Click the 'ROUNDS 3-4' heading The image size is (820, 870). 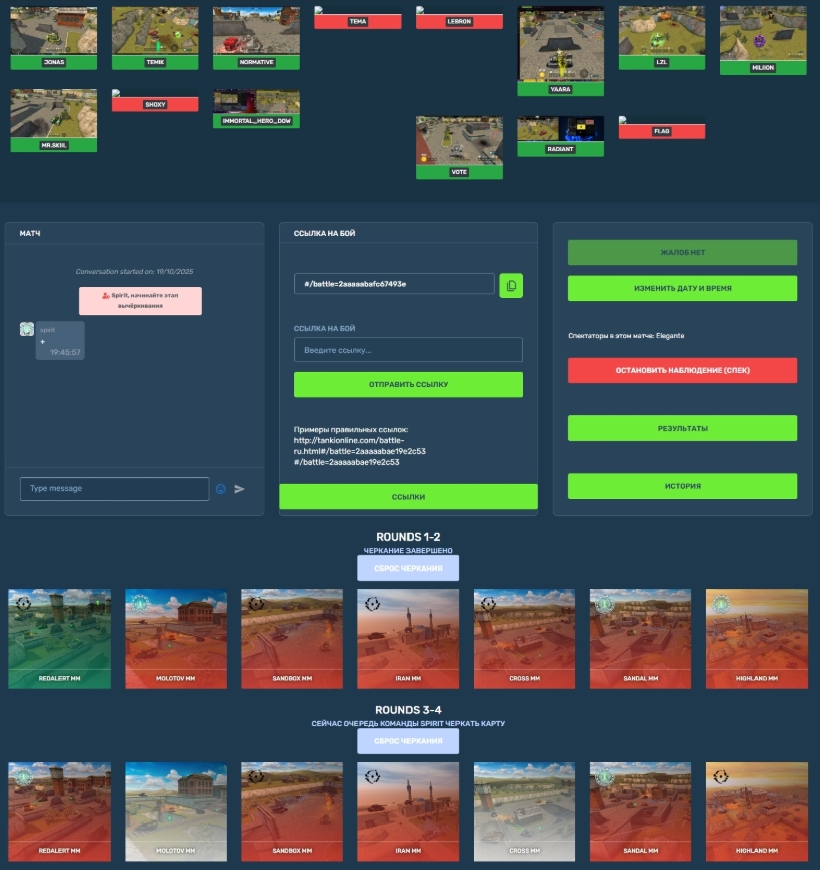(x=408, y=710)
